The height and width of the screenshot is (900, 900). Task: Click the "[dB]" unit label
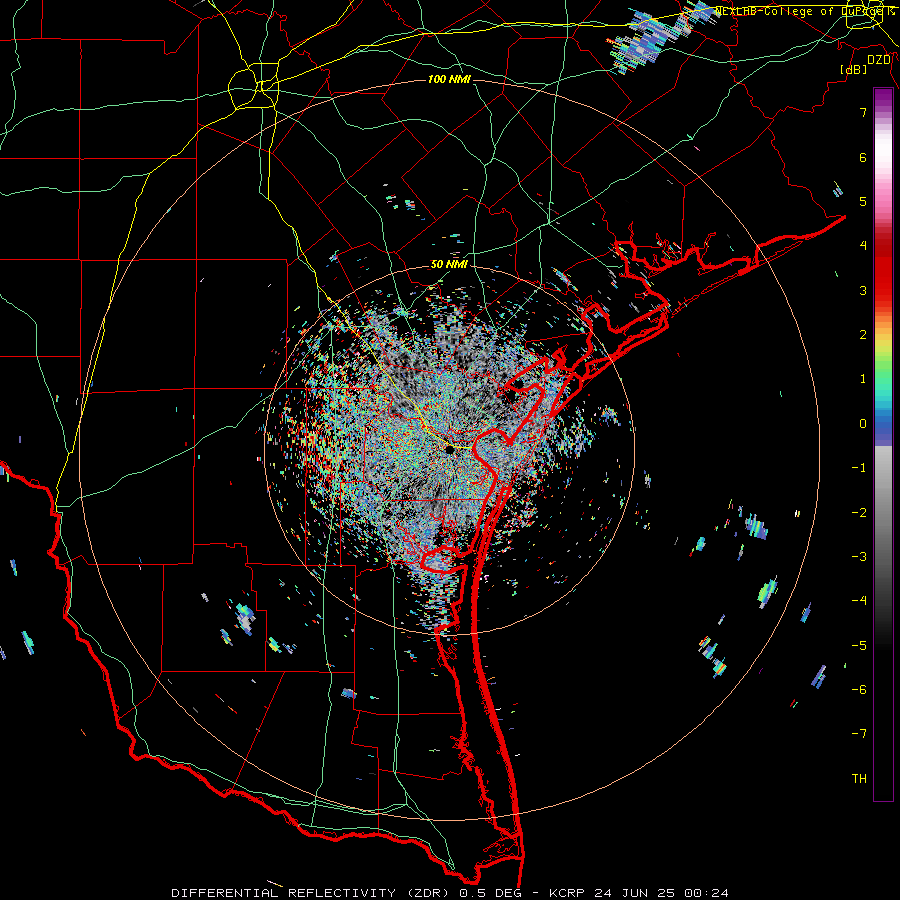point(854,69)
